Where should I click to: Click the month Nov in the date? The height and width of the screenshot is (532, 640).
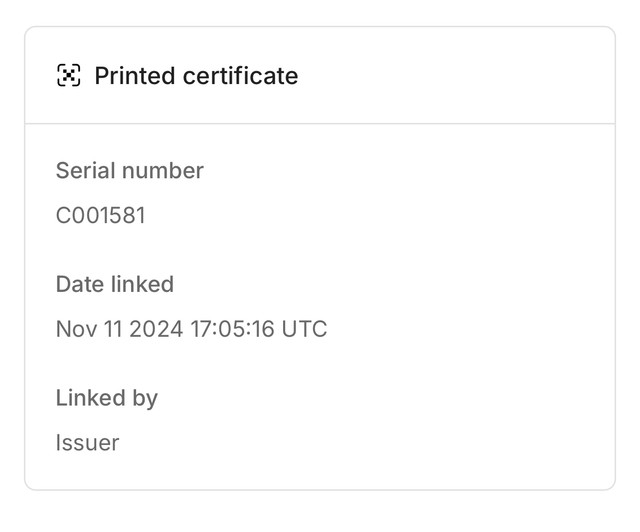click(x=76, y=329)
